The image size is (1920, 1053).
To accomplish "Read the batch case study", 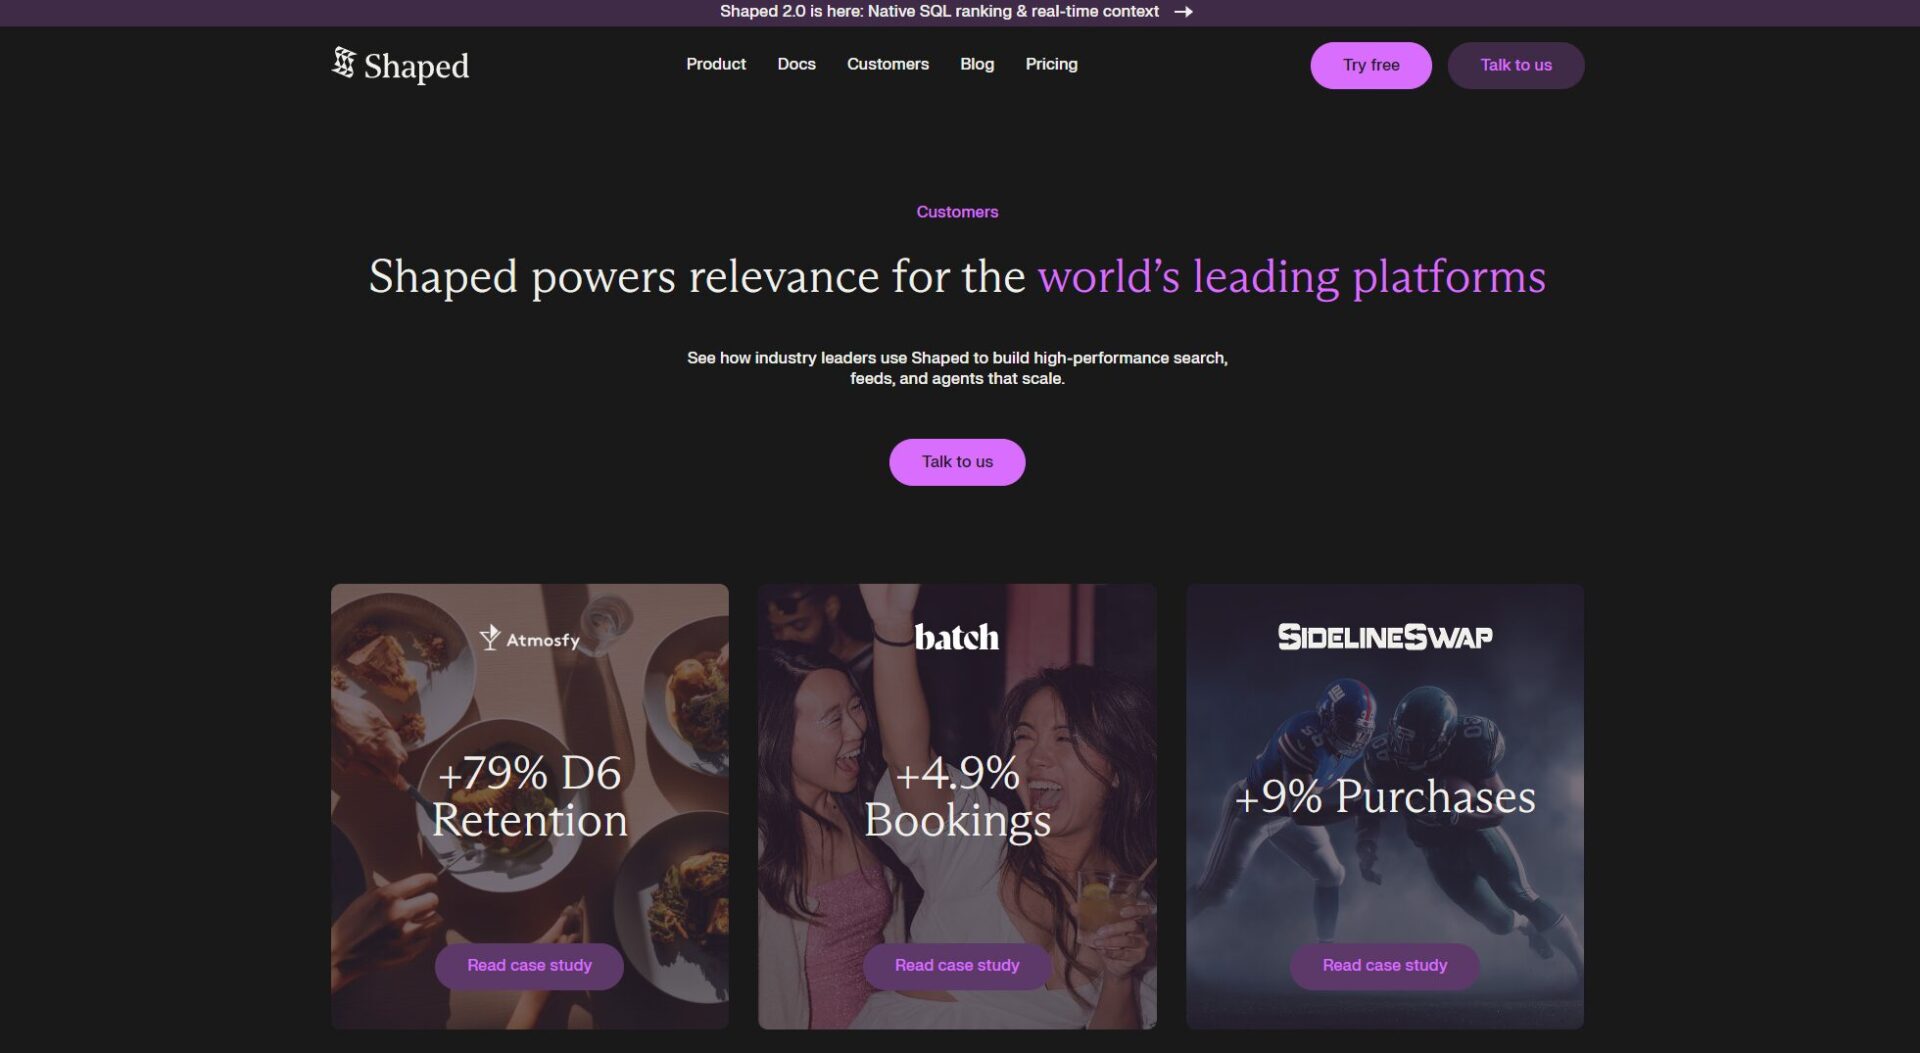I will pyautogui.click(x=957, y=966).
